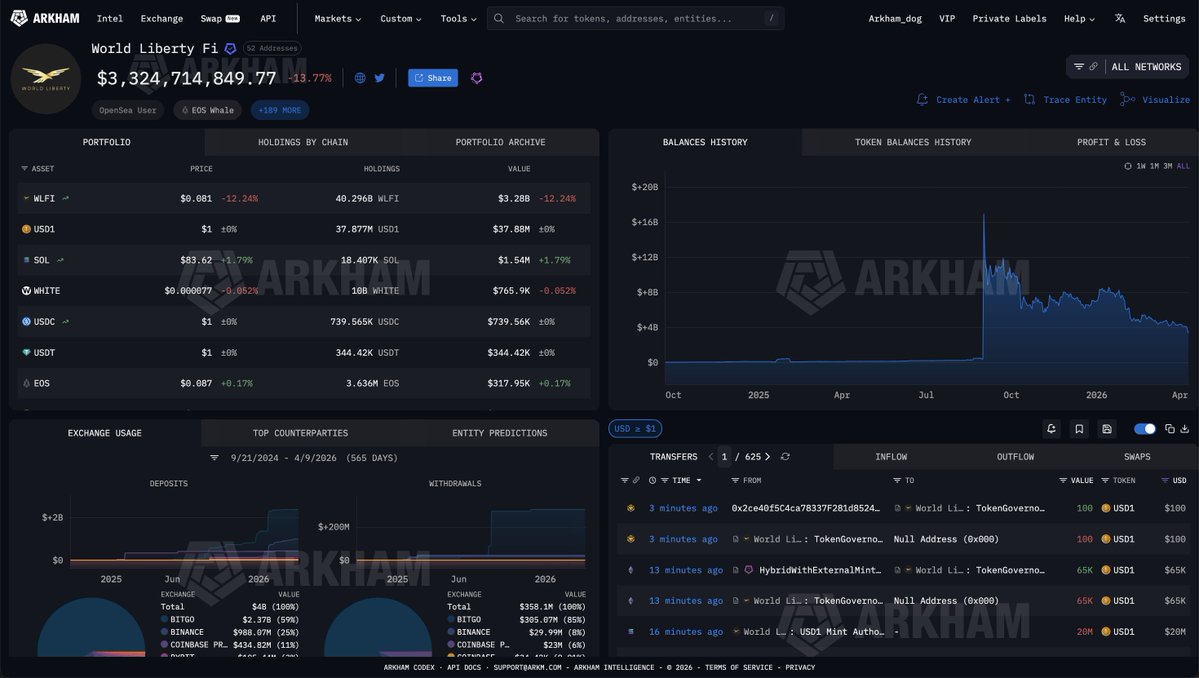Open the entity's Twitter profile icon
1199x678 pixels.
tap(379, 78)
